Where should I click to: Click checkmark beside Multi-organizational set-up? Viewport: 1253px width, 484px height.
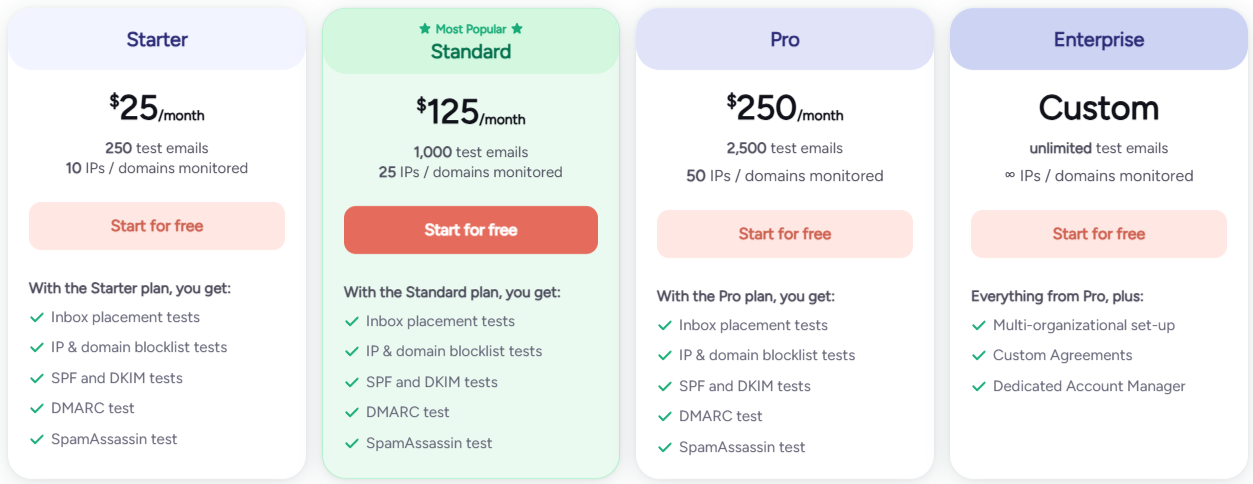click(x=979, y=326)
